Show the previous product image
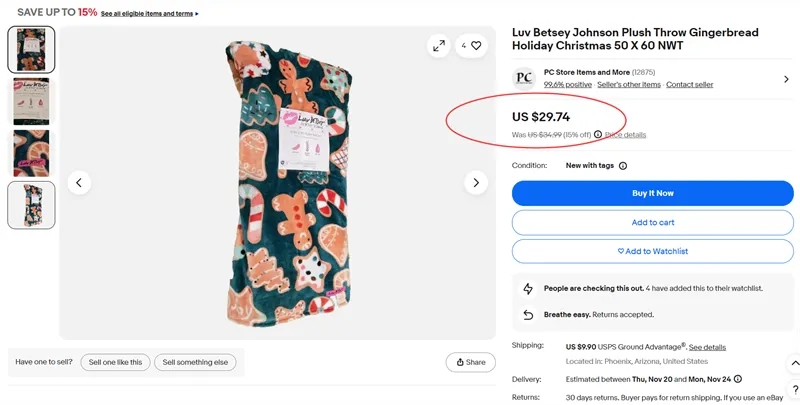This screenshot has height=405, width=800. point(79,183)
